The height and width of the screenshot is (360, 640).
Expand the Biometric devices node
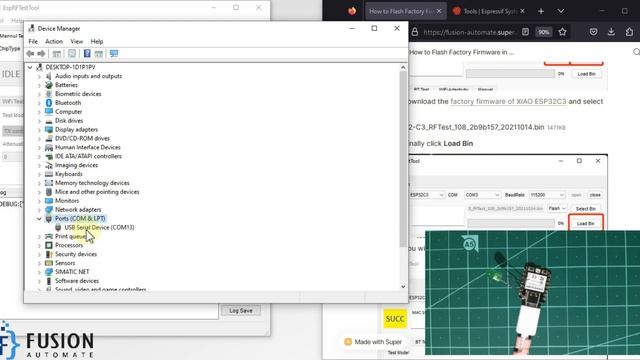(39, 94)
